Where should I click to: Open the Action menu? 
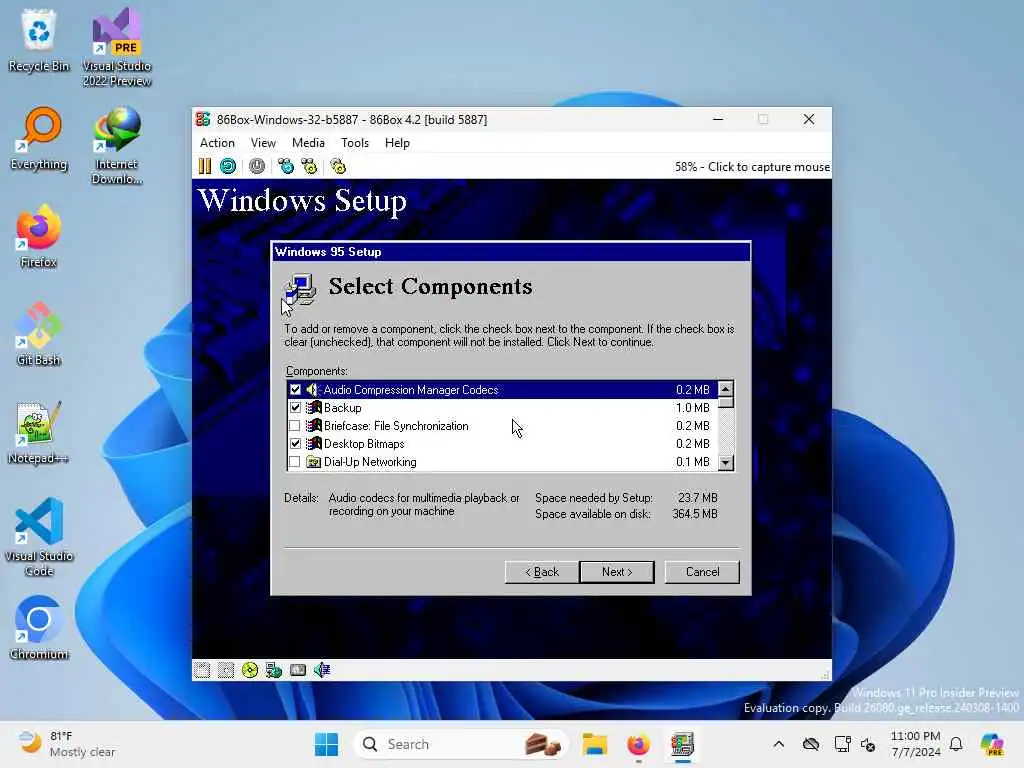pyautogui.click(x=217, y=143)
